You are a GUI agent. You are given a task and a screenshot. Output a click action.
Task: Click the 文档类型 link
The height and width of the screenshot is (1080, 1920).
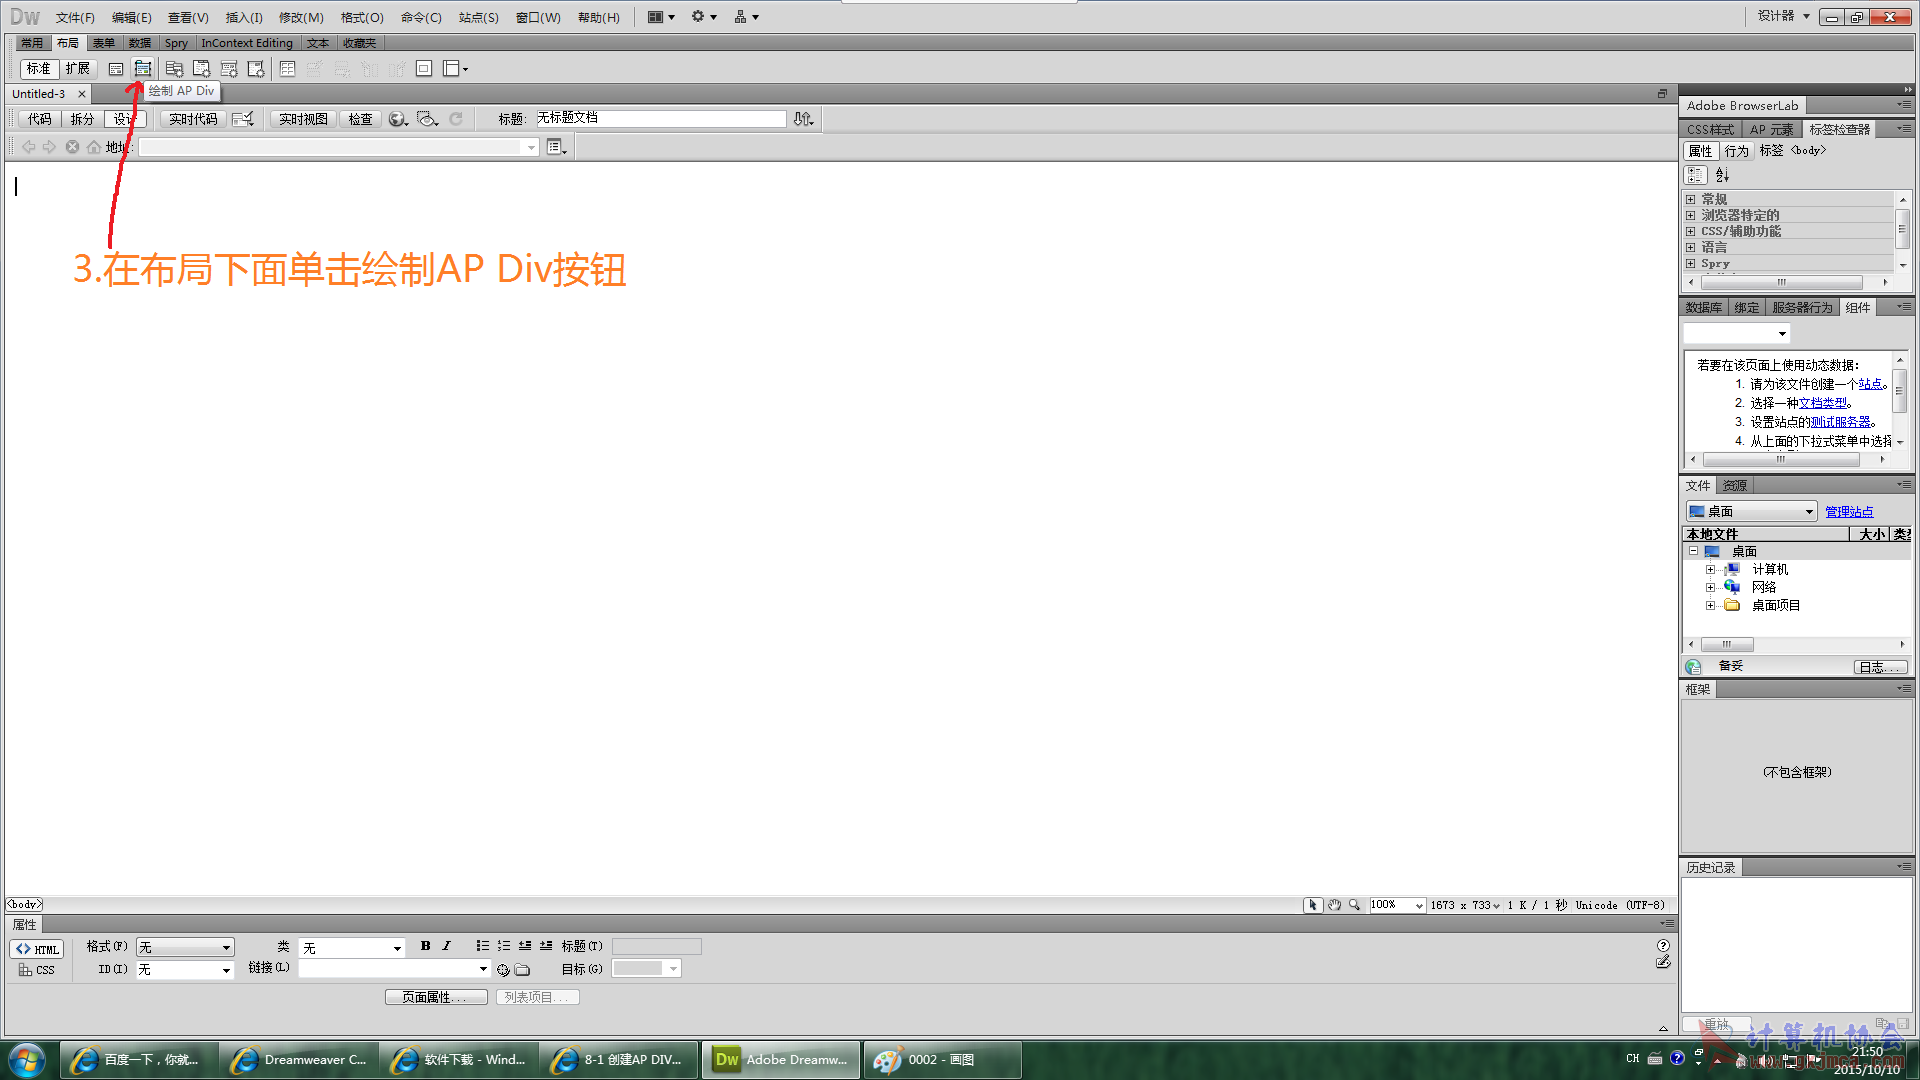[x=1823, y=403]
